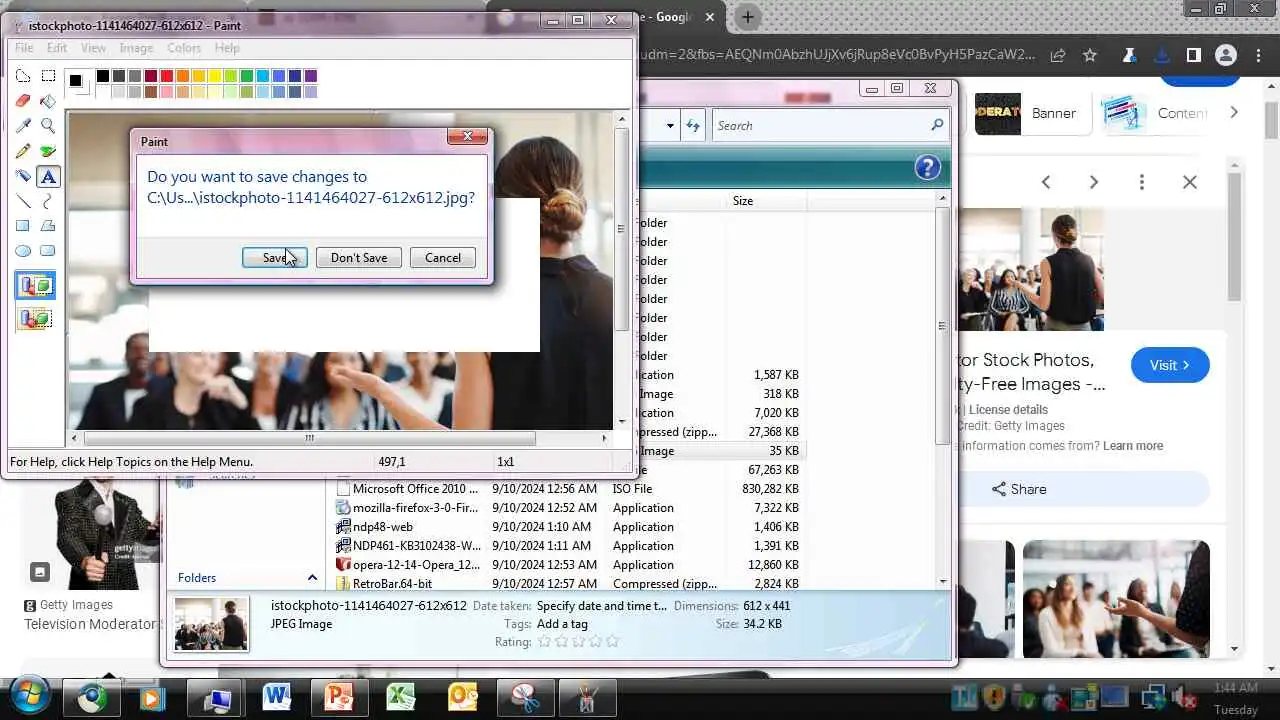Choose the Eraser tool in Paint

click(23, 101)
